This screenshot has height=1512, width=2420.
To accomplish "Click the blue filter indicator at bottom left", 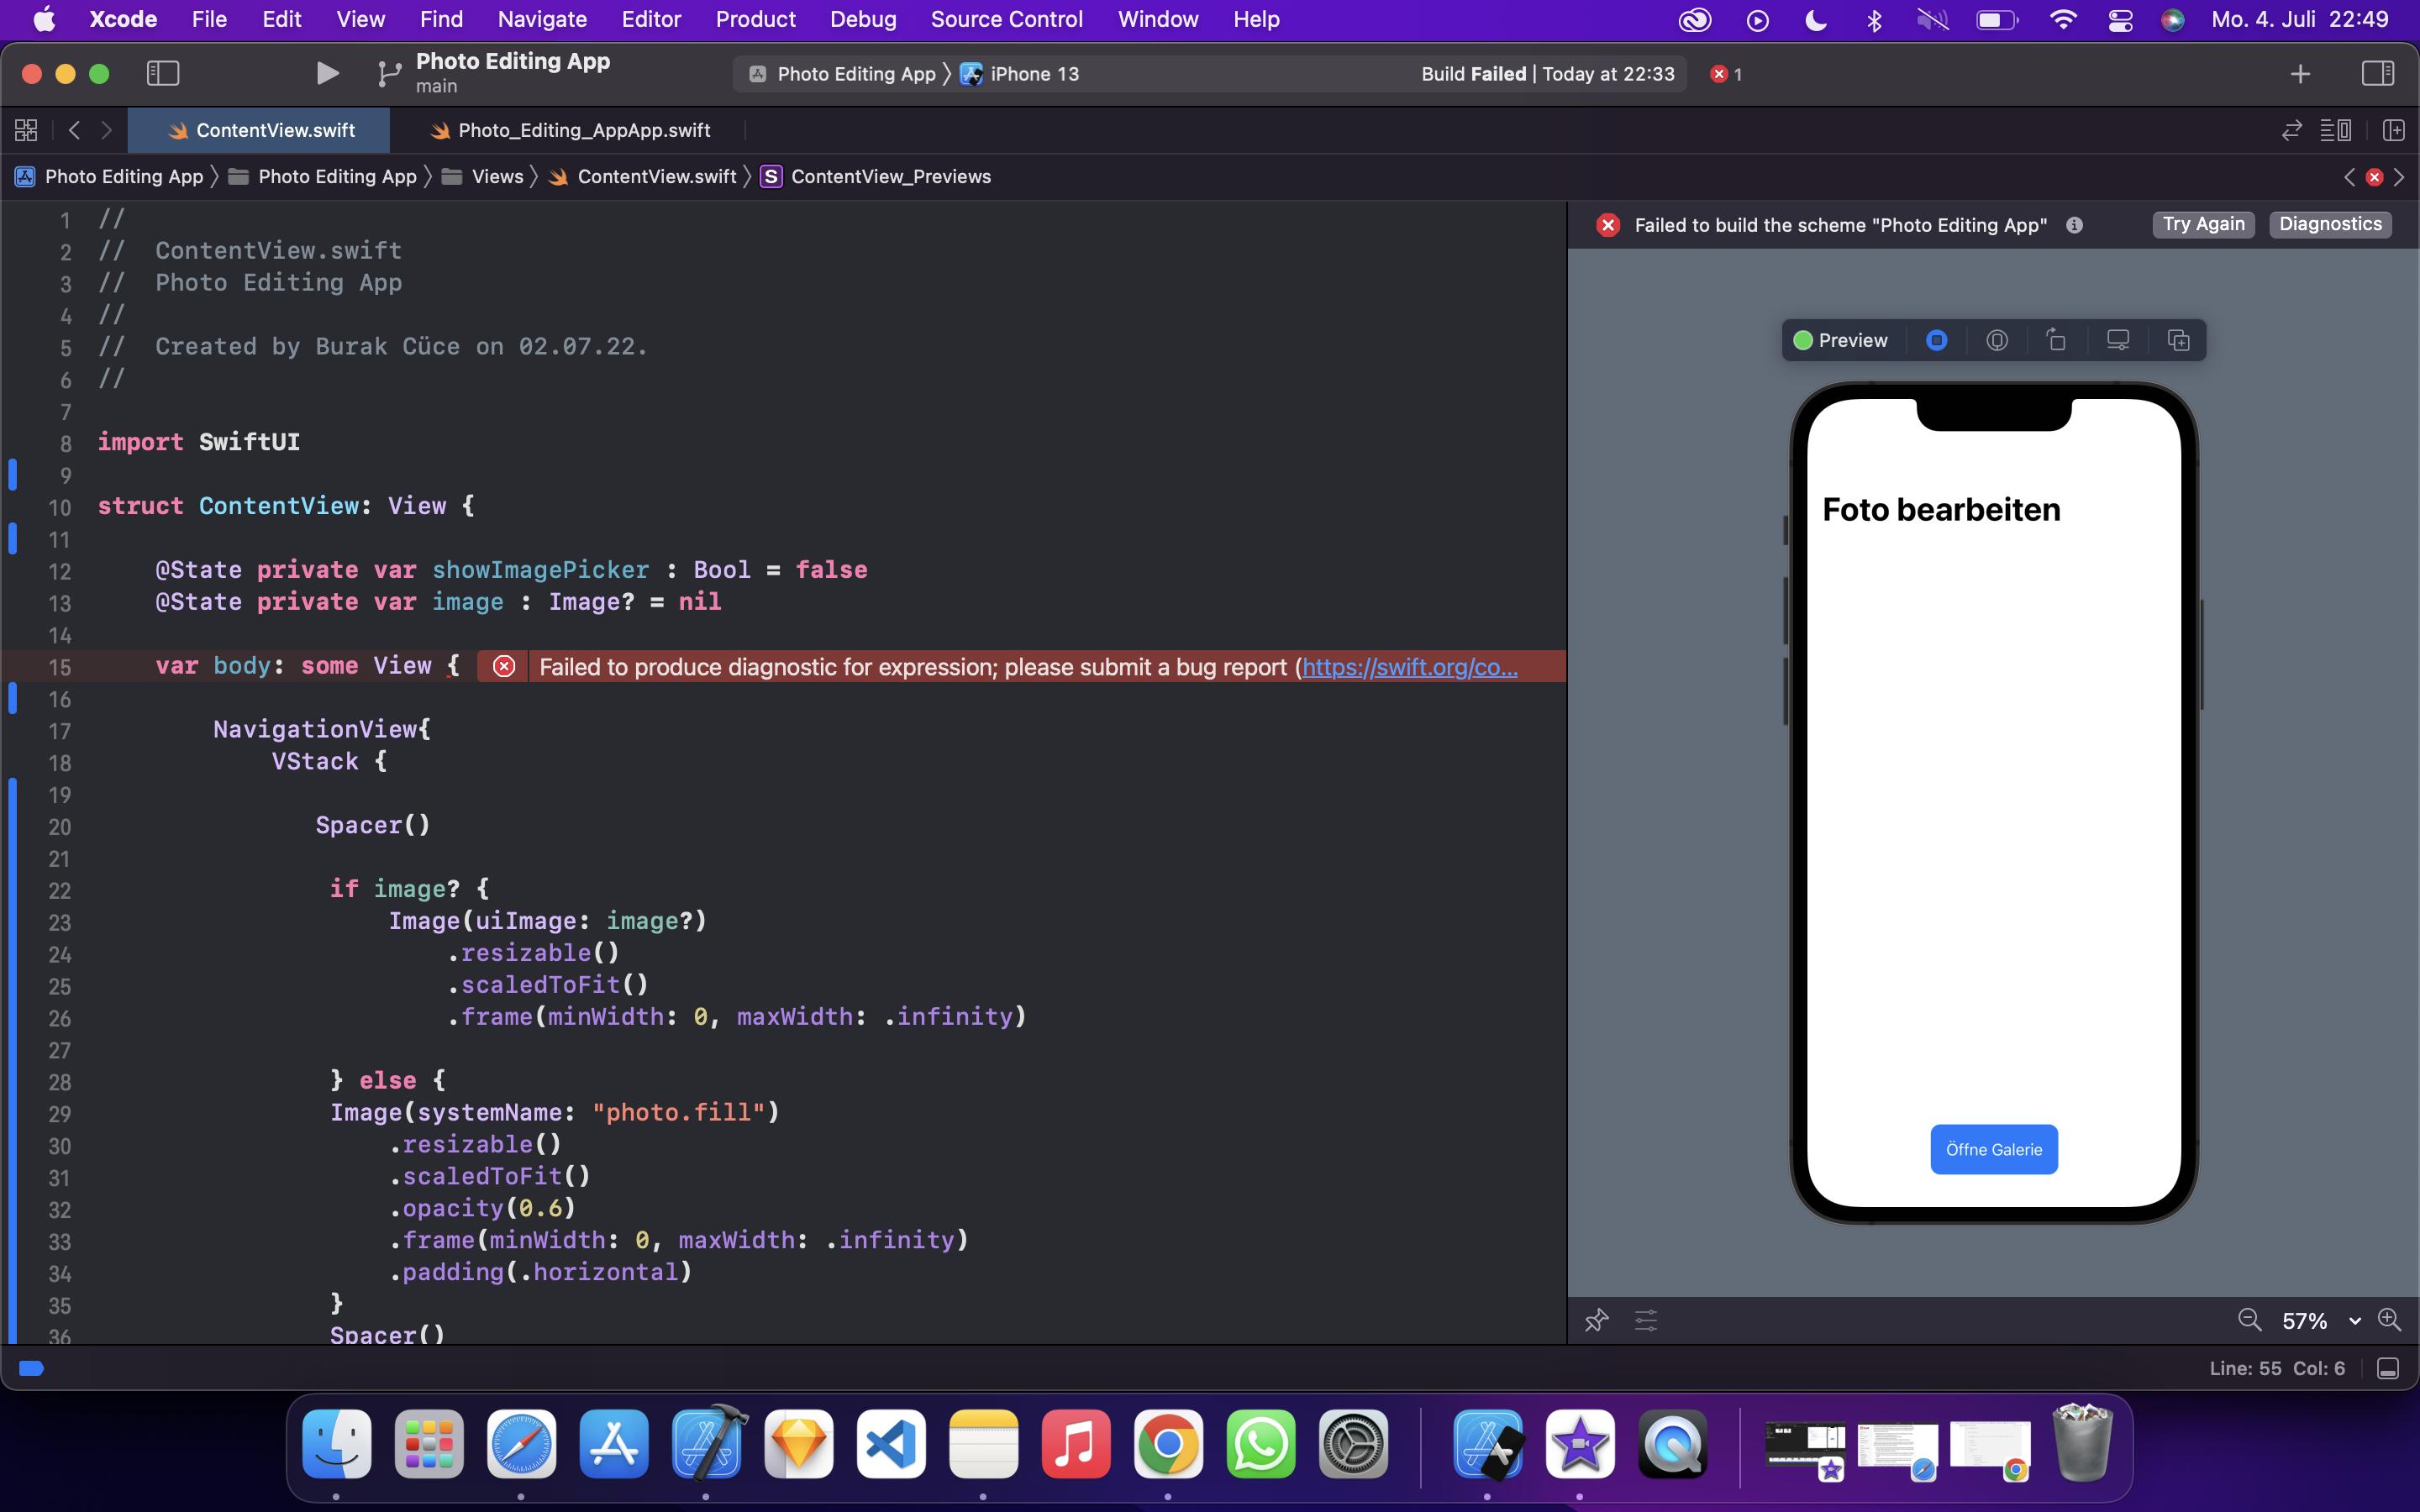I will pos(31,1368).
